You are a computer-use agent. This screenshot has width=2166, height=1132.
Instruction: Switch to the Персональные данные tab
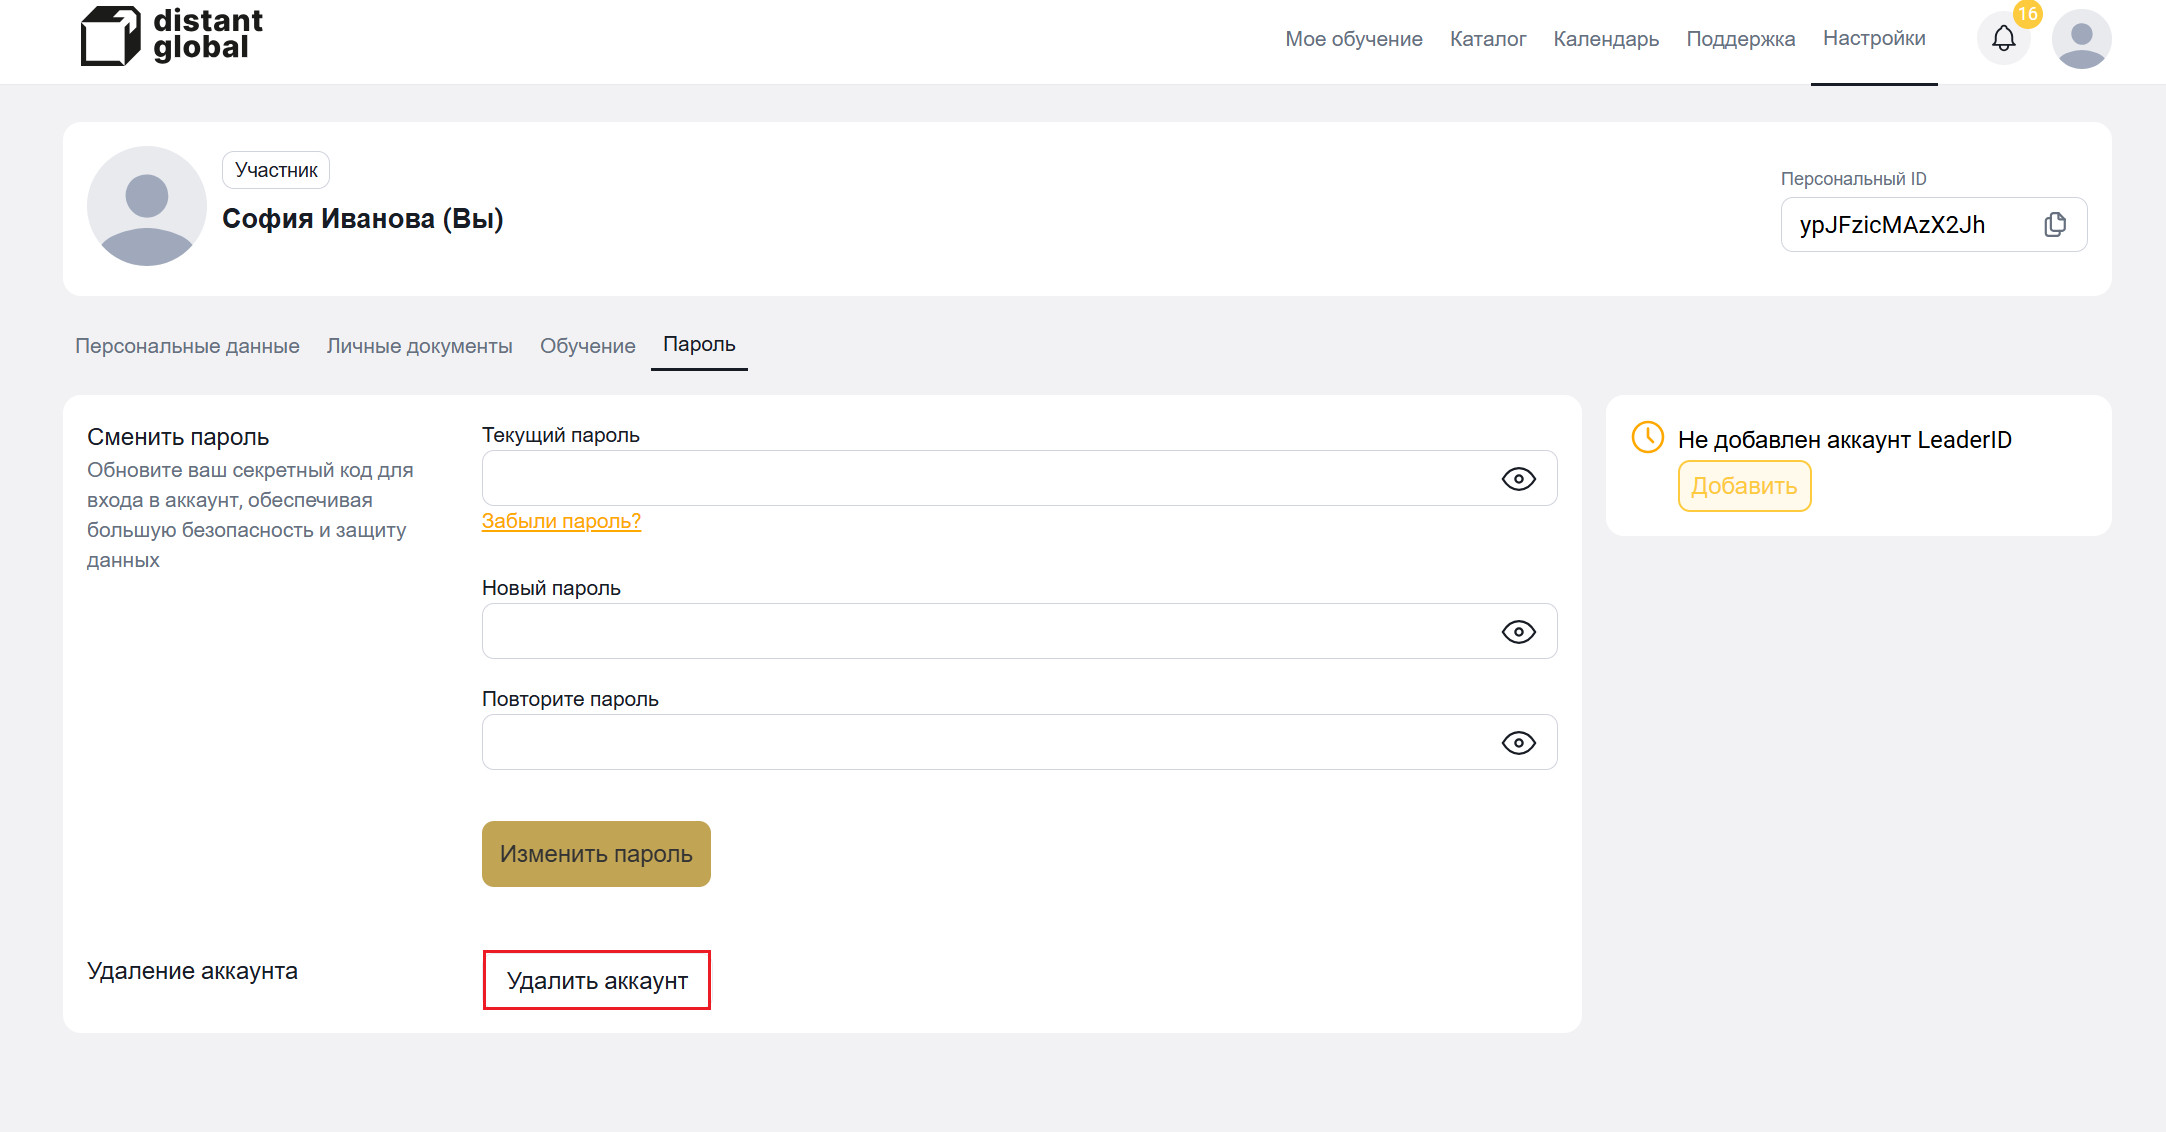[x=187, y=346]
